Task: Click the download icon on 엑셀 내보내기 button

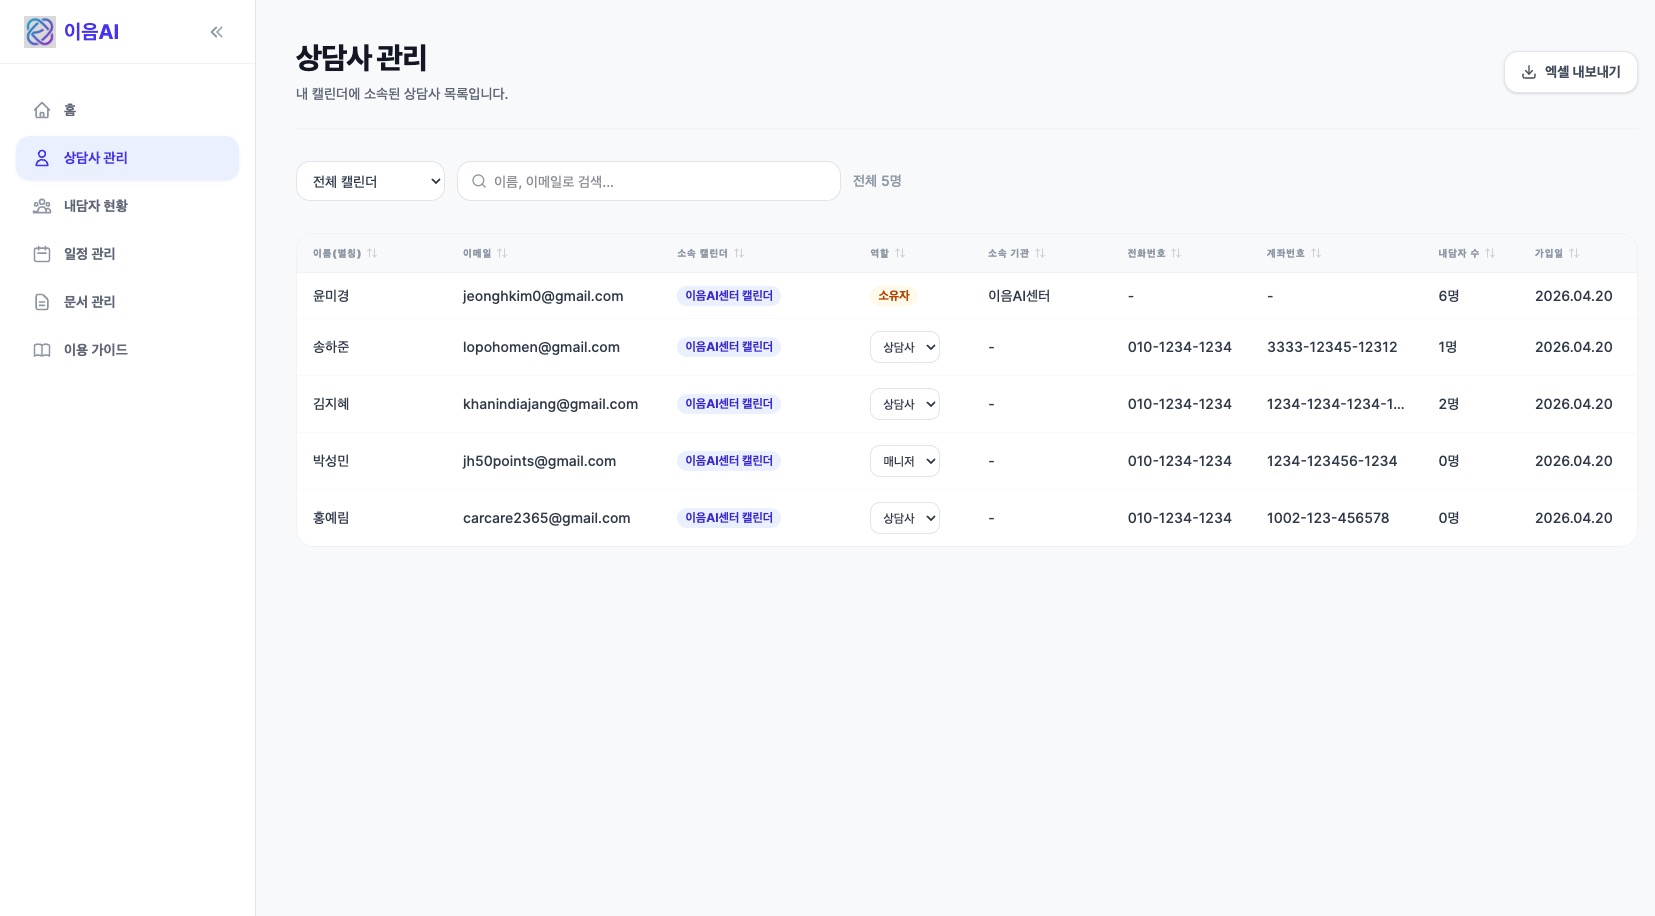Action: coord(1529,71)
